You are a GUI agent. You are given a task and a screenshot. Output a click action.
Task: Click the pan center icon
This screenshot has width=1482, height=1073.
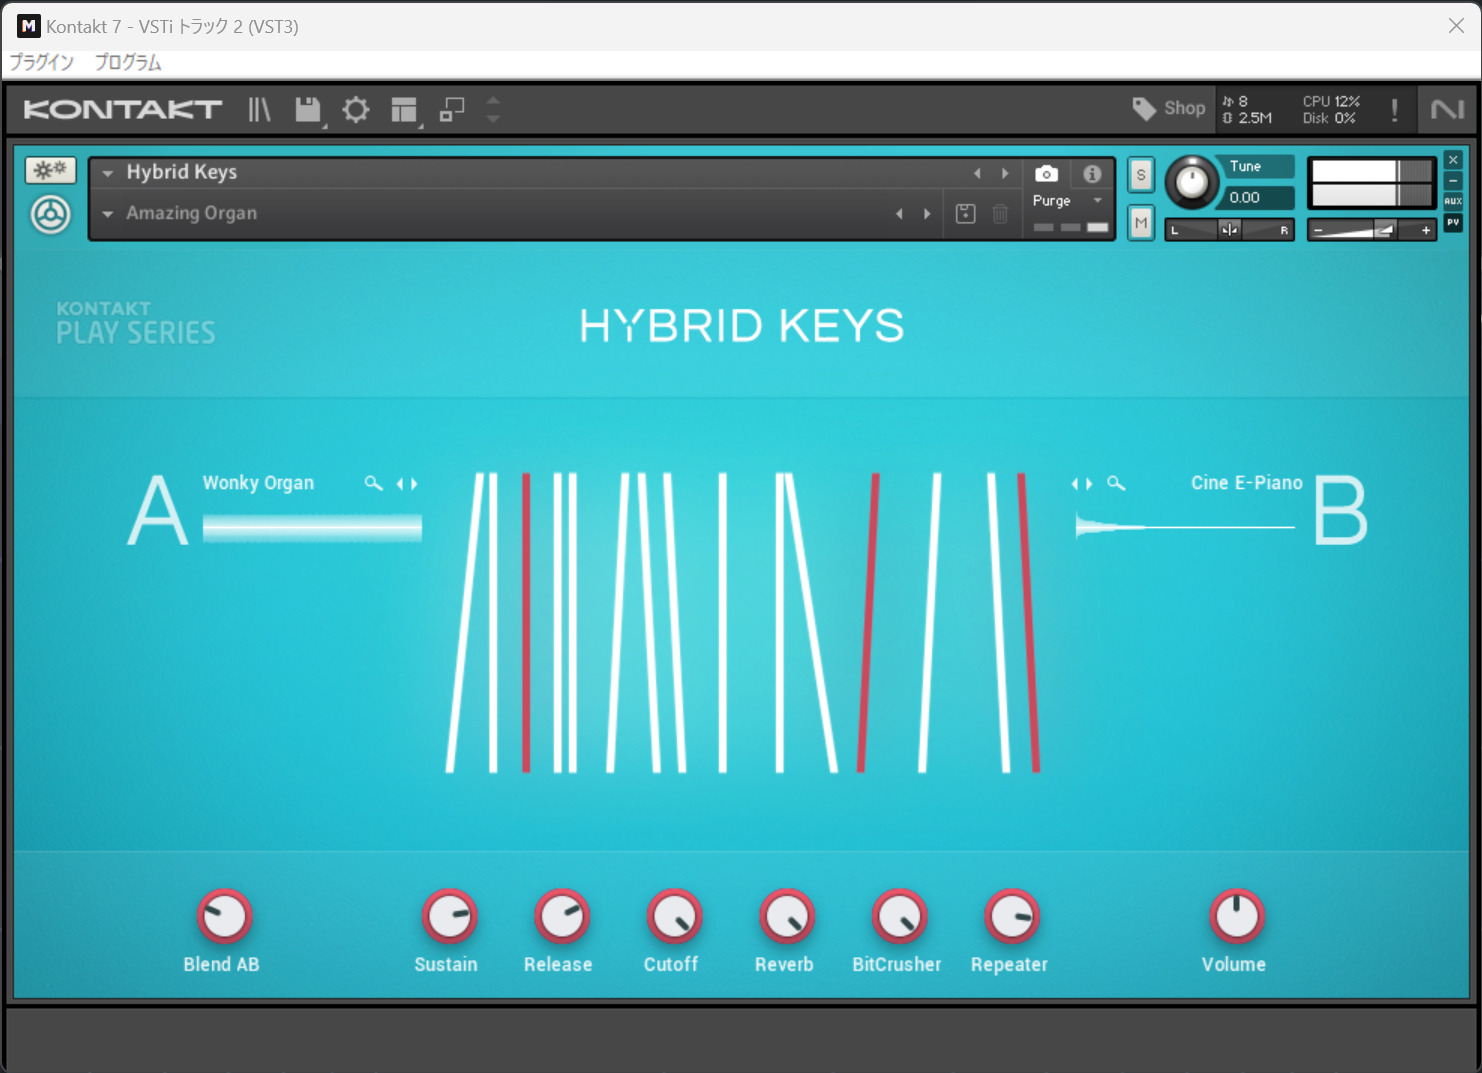[x=1229, y=230]
